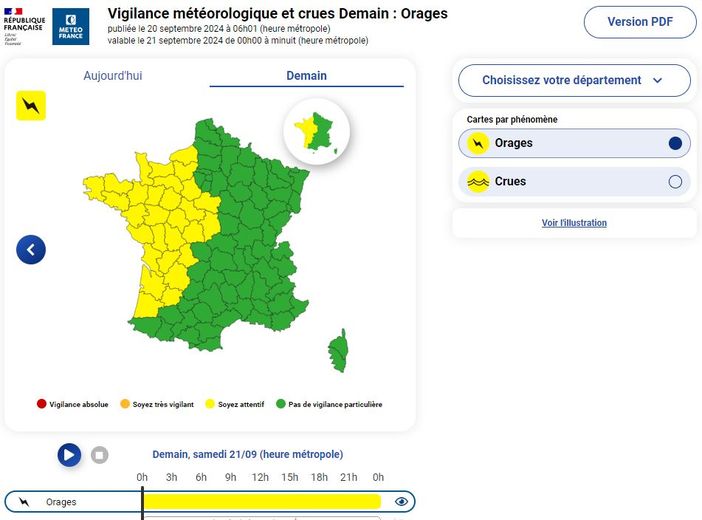Viewport: 702px width, 520px height.
Task: Click the 6h timeline marker
Action: pos(201,477)
